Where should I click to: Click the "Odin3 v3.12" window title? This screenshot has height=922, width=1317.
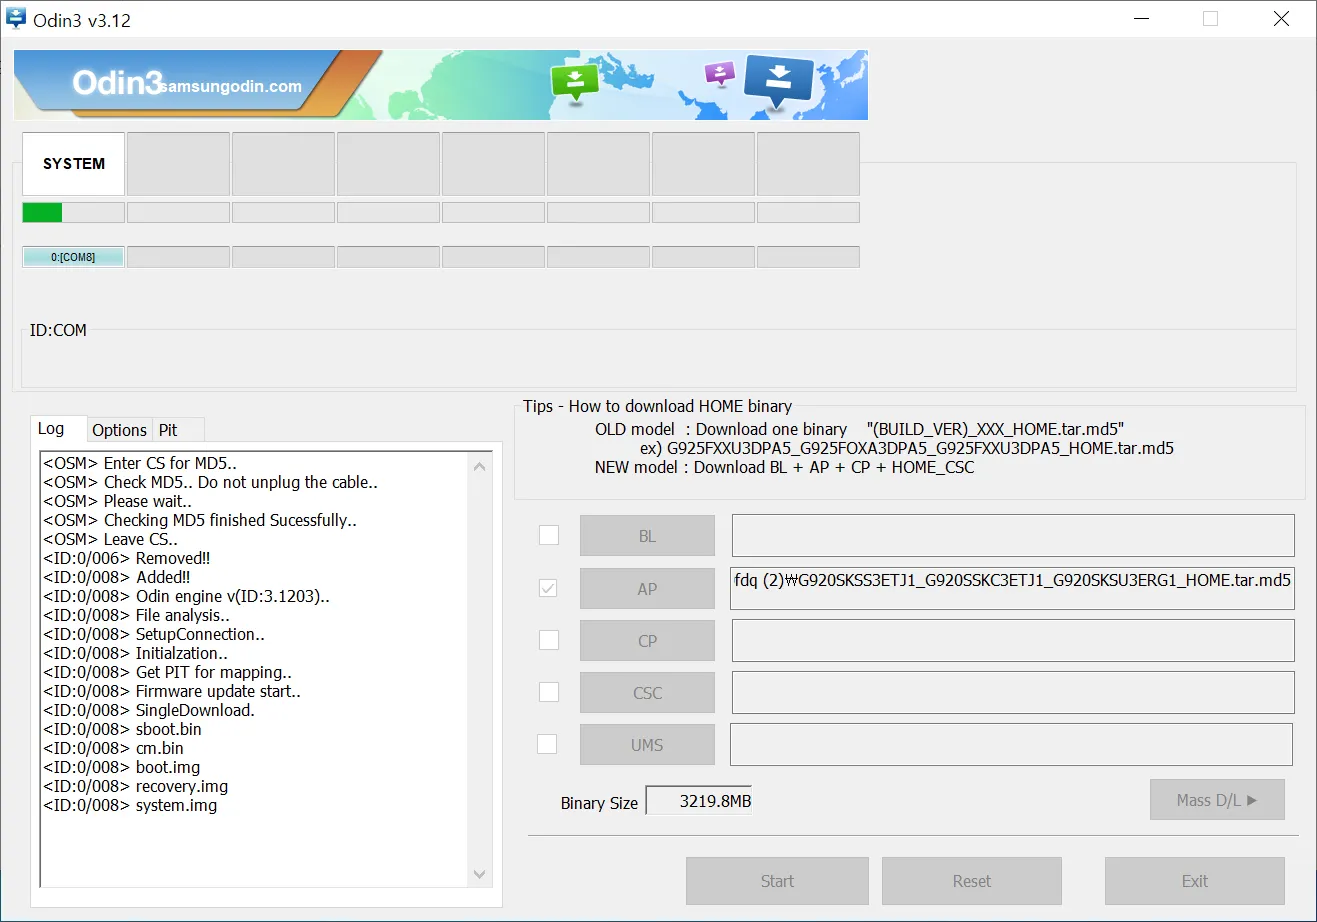[82, 20]
